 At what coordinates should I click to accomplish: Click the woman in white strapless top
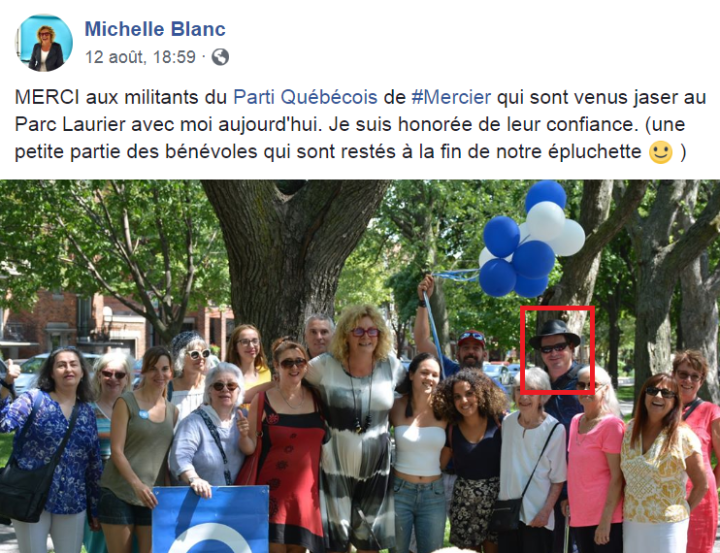[418, 452]
